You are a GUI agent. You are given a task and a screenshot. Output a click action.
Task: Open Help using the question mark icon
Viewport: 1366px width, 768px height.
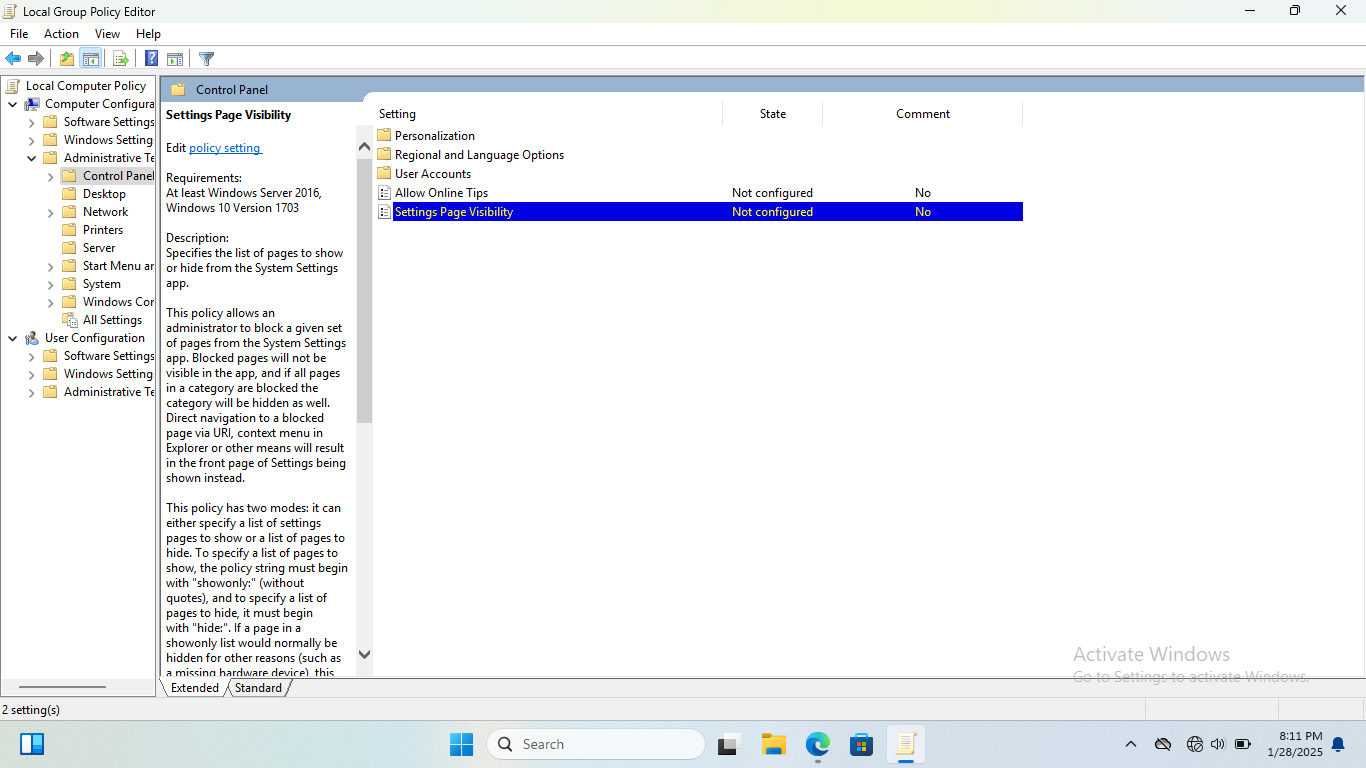[151, 59]
